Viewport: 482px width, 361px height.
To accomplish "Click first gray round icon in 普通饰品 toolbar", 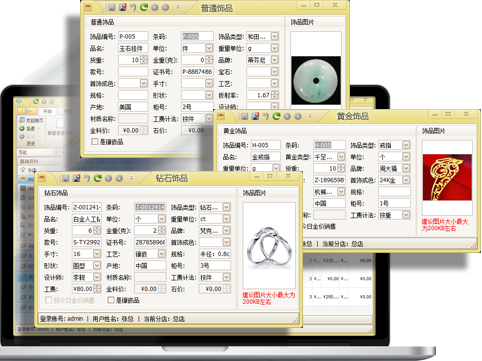I will [x=155, y=7].
